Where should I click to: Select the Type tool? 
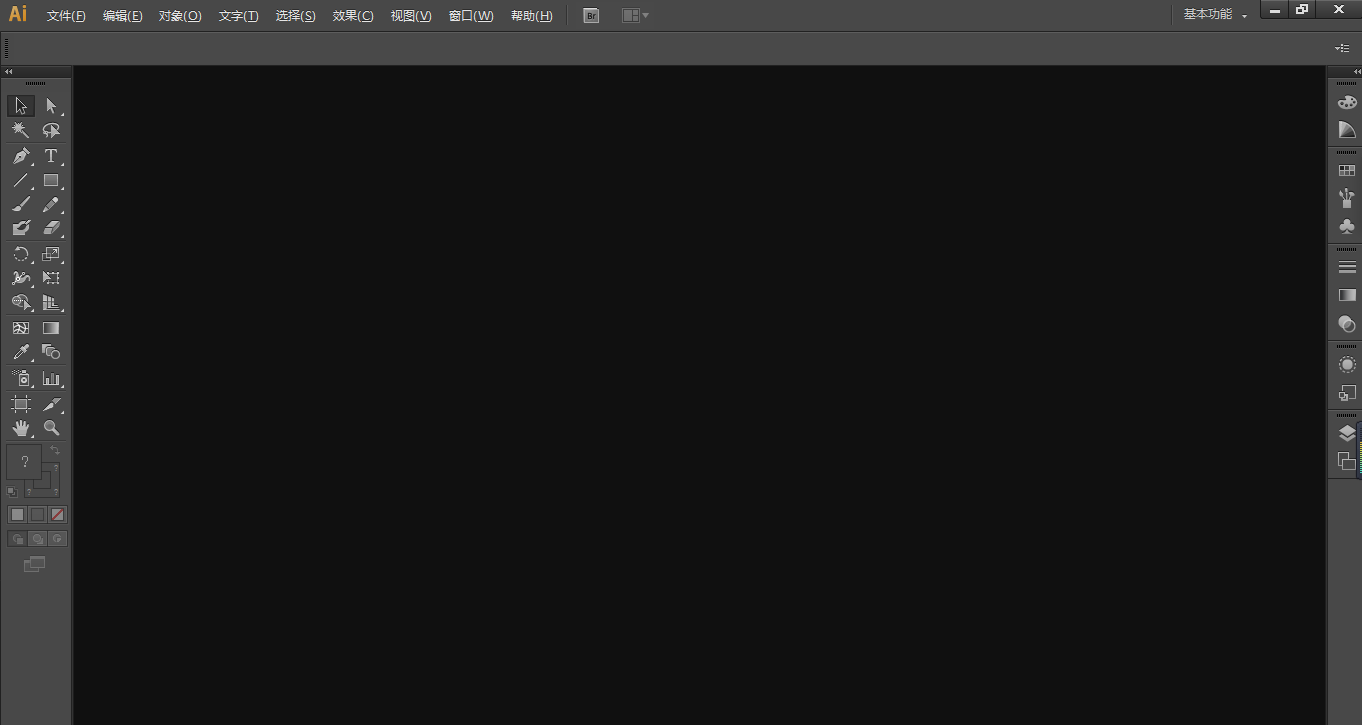point(51,156)
